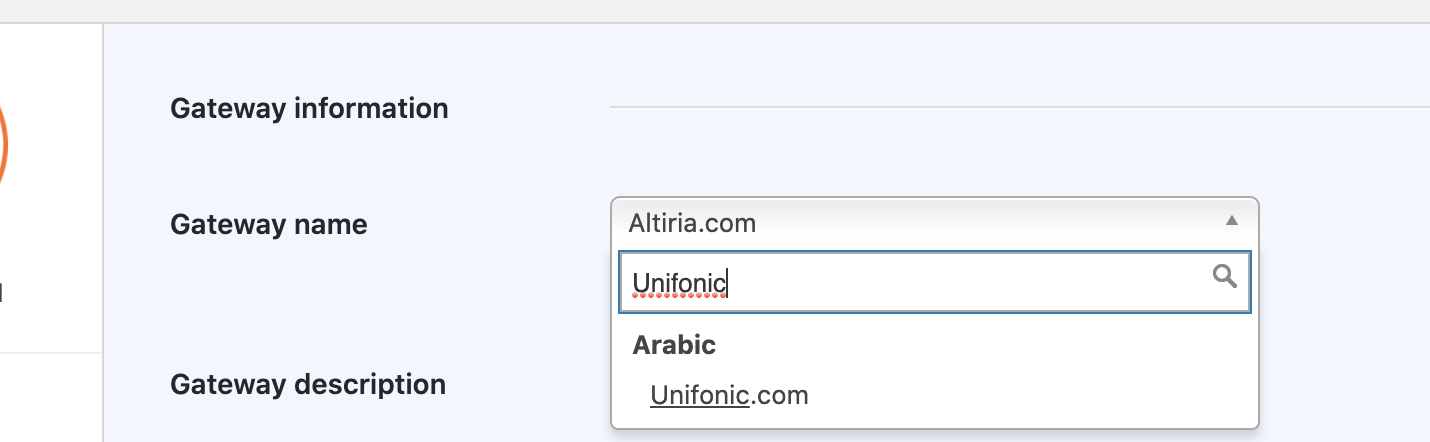
Task: Click the Gateway name label
Action: tap(269, 224)
